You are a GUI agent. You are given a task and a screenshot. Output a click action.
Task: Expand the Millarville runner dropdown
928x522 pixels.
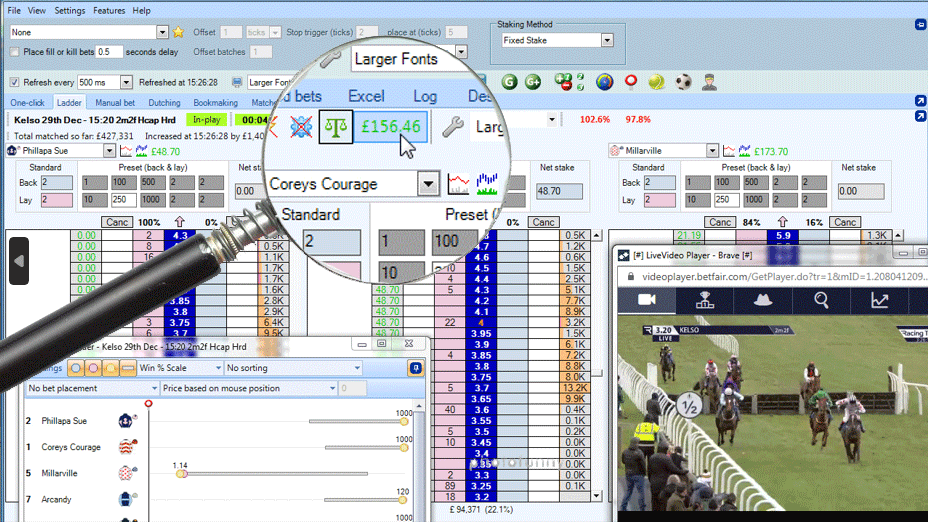[x=711, y=151]
